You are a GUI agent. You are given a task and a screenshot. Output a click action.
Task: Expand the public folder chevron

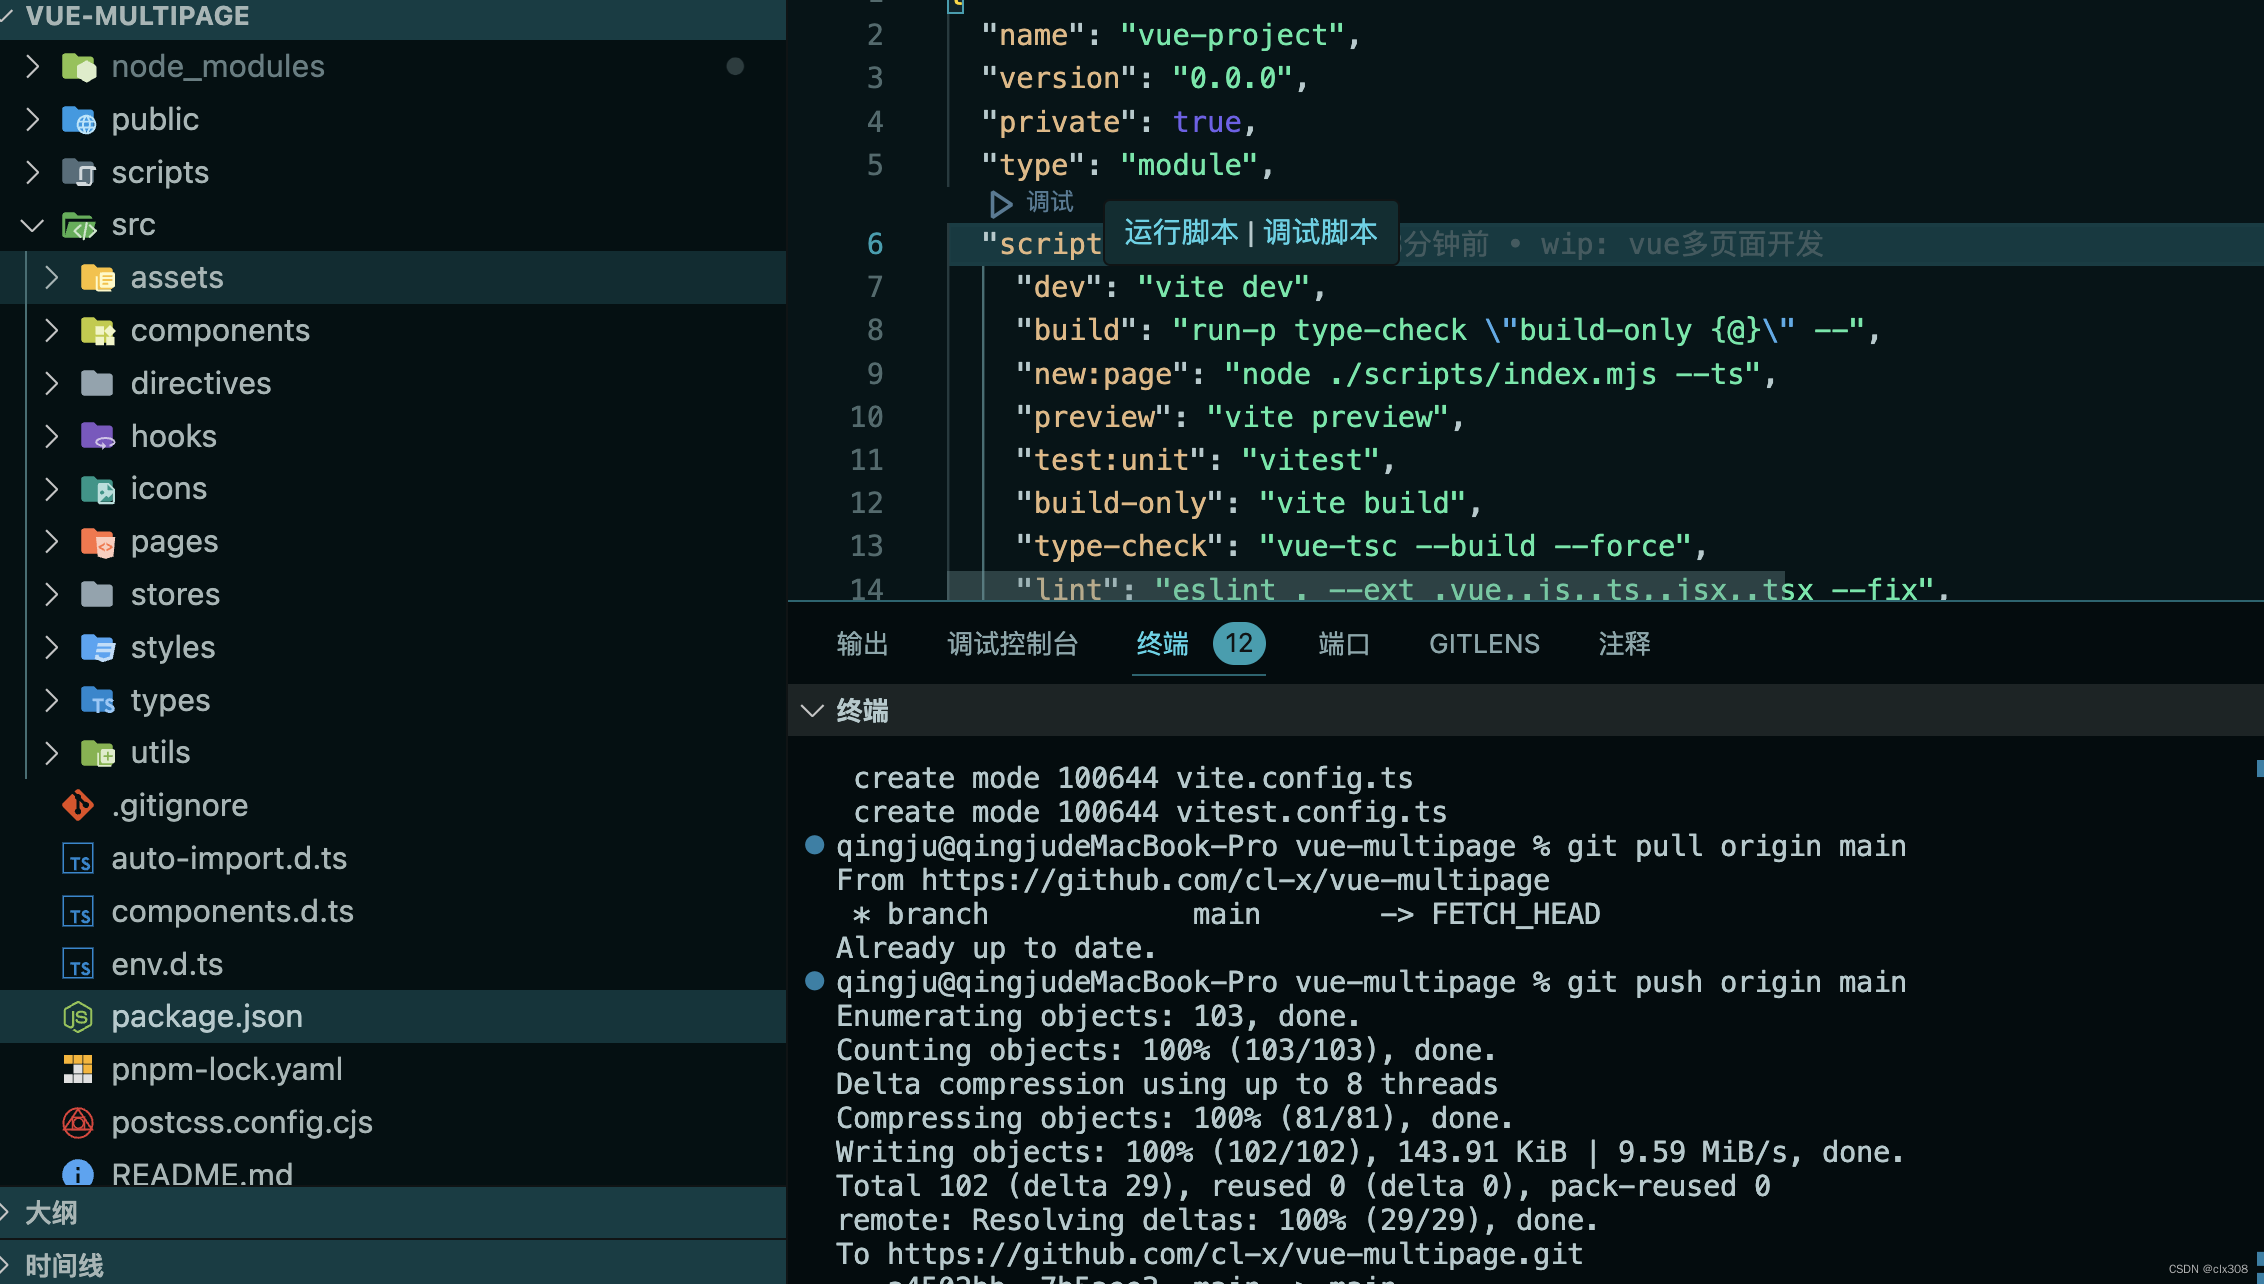[x=32, y=120]
